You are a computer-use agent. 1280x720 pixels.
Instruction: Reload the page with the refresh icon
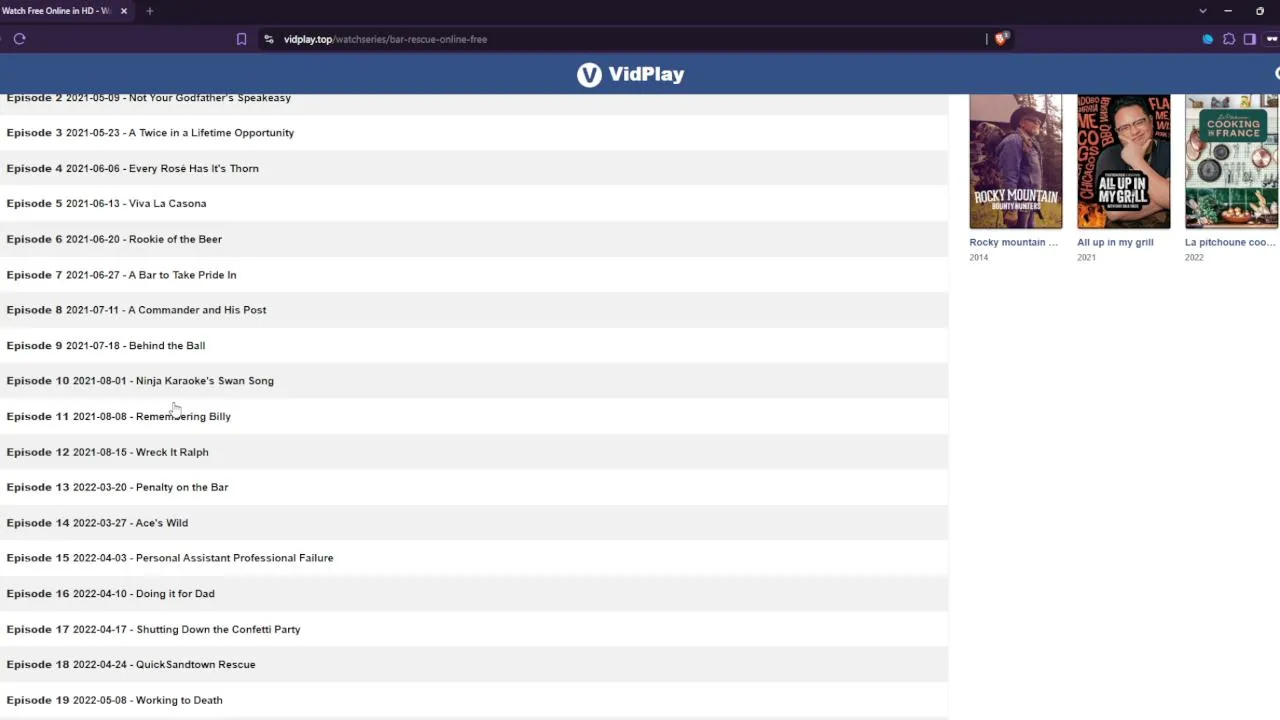[x=19, y=39]
